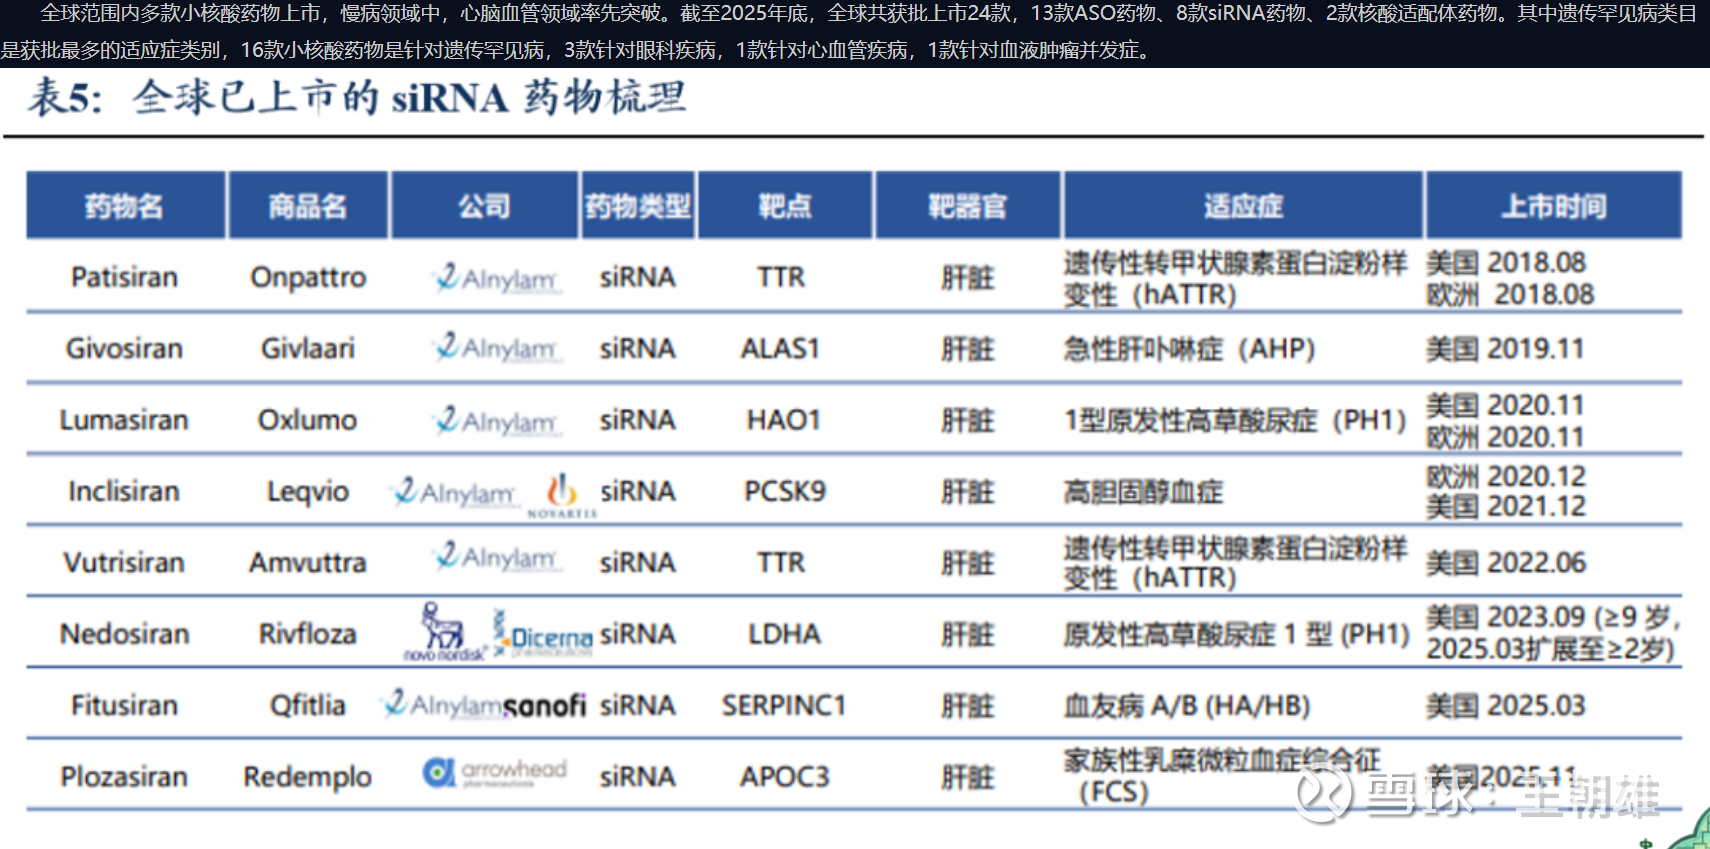Select the trade name 'Oxlumo'
This screenshot has height=849, width=1710.
308,420
